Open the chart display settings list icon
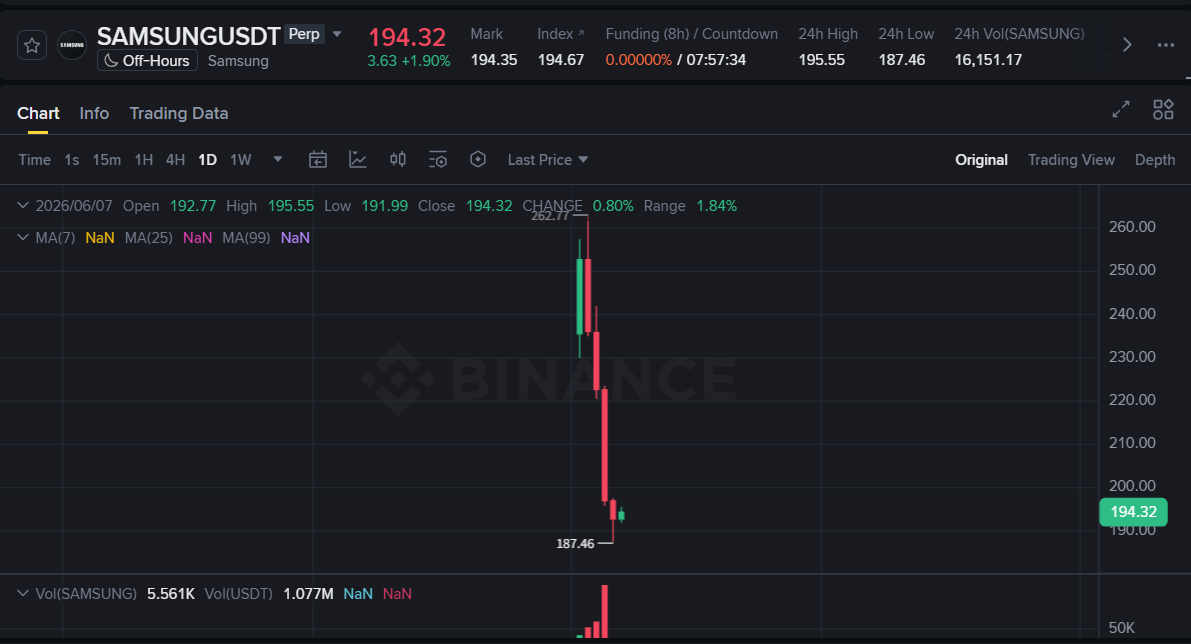Image resolution: width=1191 pixels, height=644 pixels. [438, 159]
